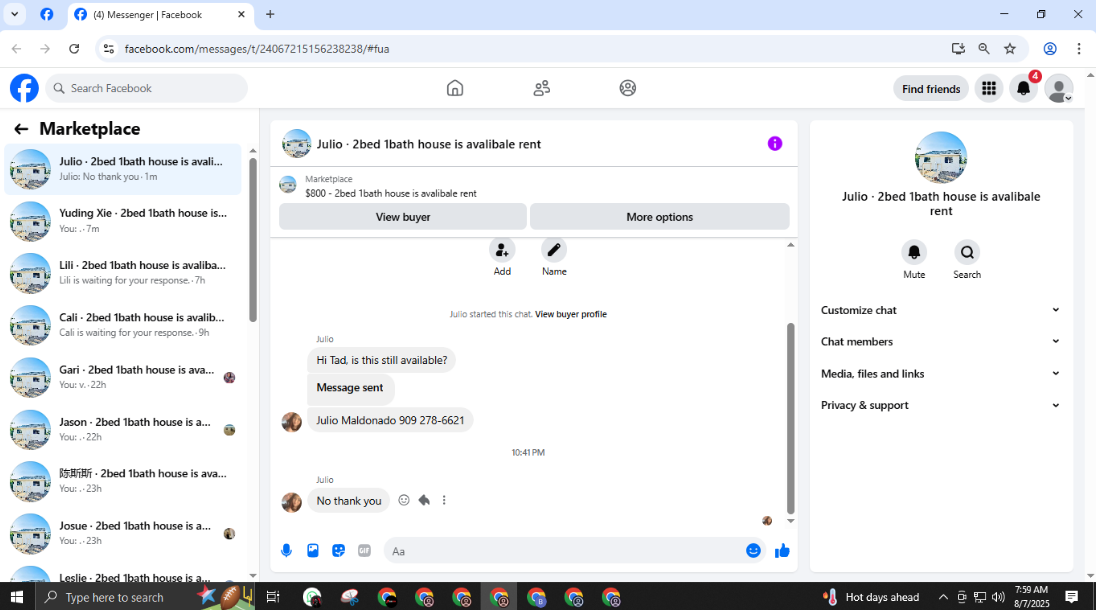
Task: Open notifications bell with 4 badge
Action: click(x=1023, y=89)
